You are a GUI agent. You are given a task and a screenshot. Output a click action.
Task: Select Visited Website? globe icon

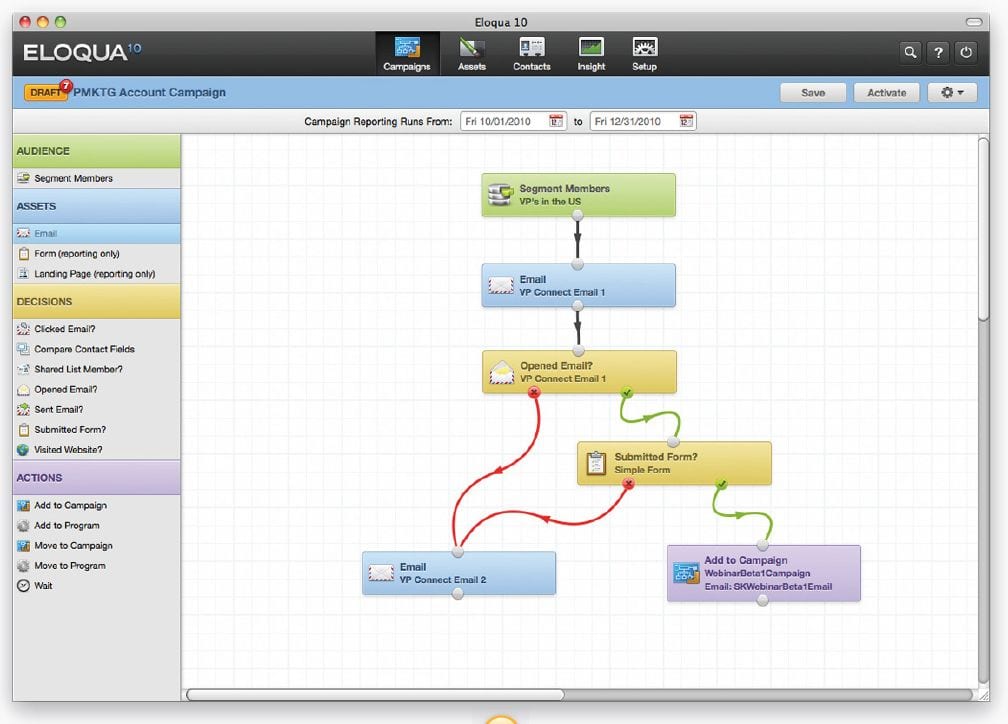(x=23, y=450)
